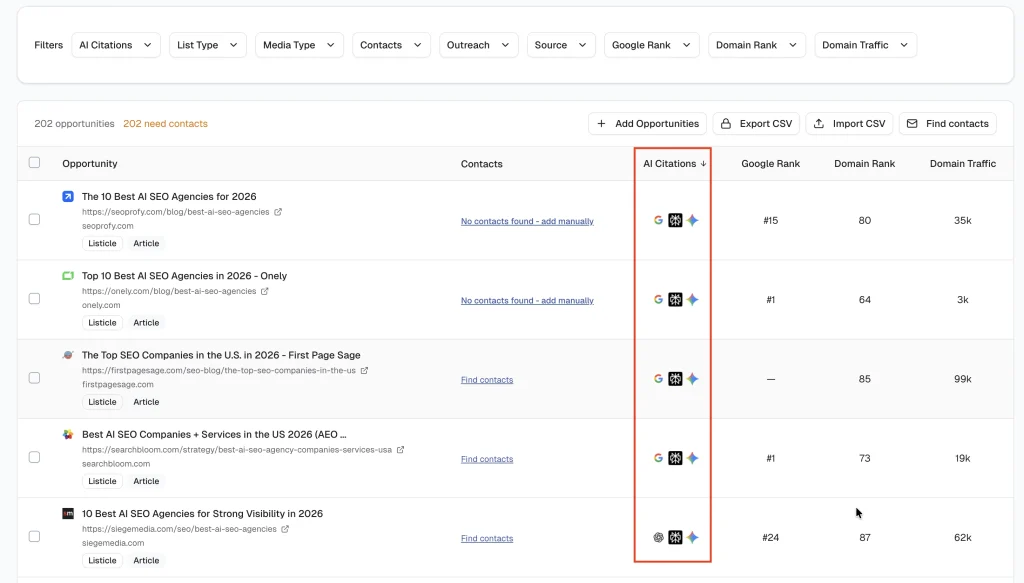Check the onely.com opportunity row
The image size is (1024, 583).
[x=35, y=298]
